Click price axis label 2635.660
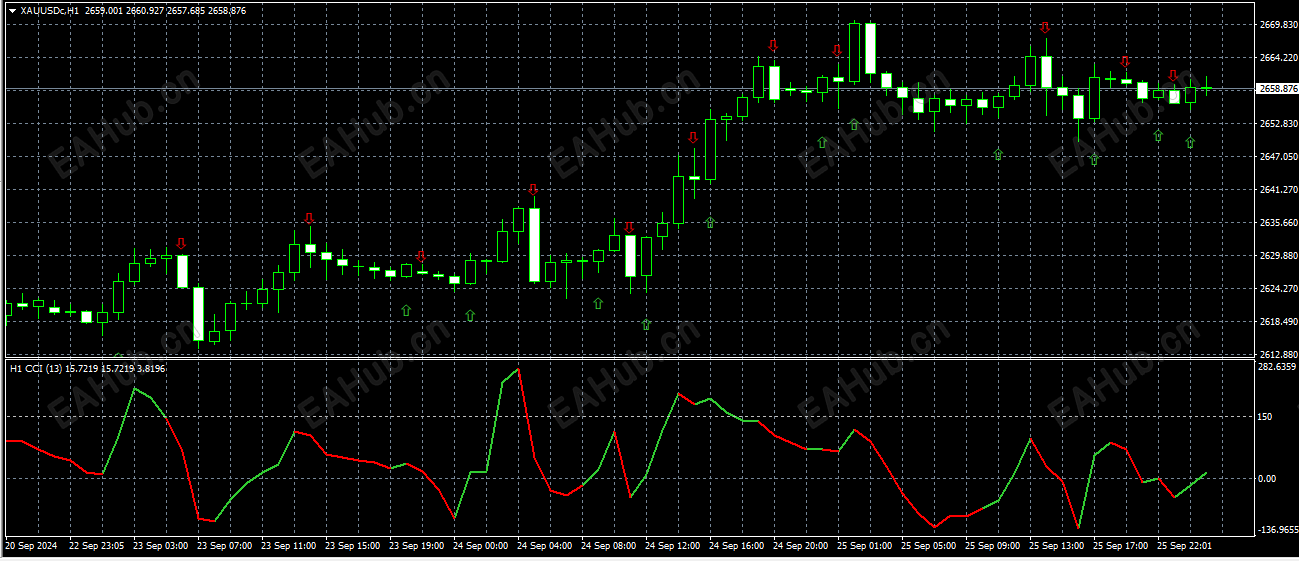1299x561 pixels. [1279, 222]
